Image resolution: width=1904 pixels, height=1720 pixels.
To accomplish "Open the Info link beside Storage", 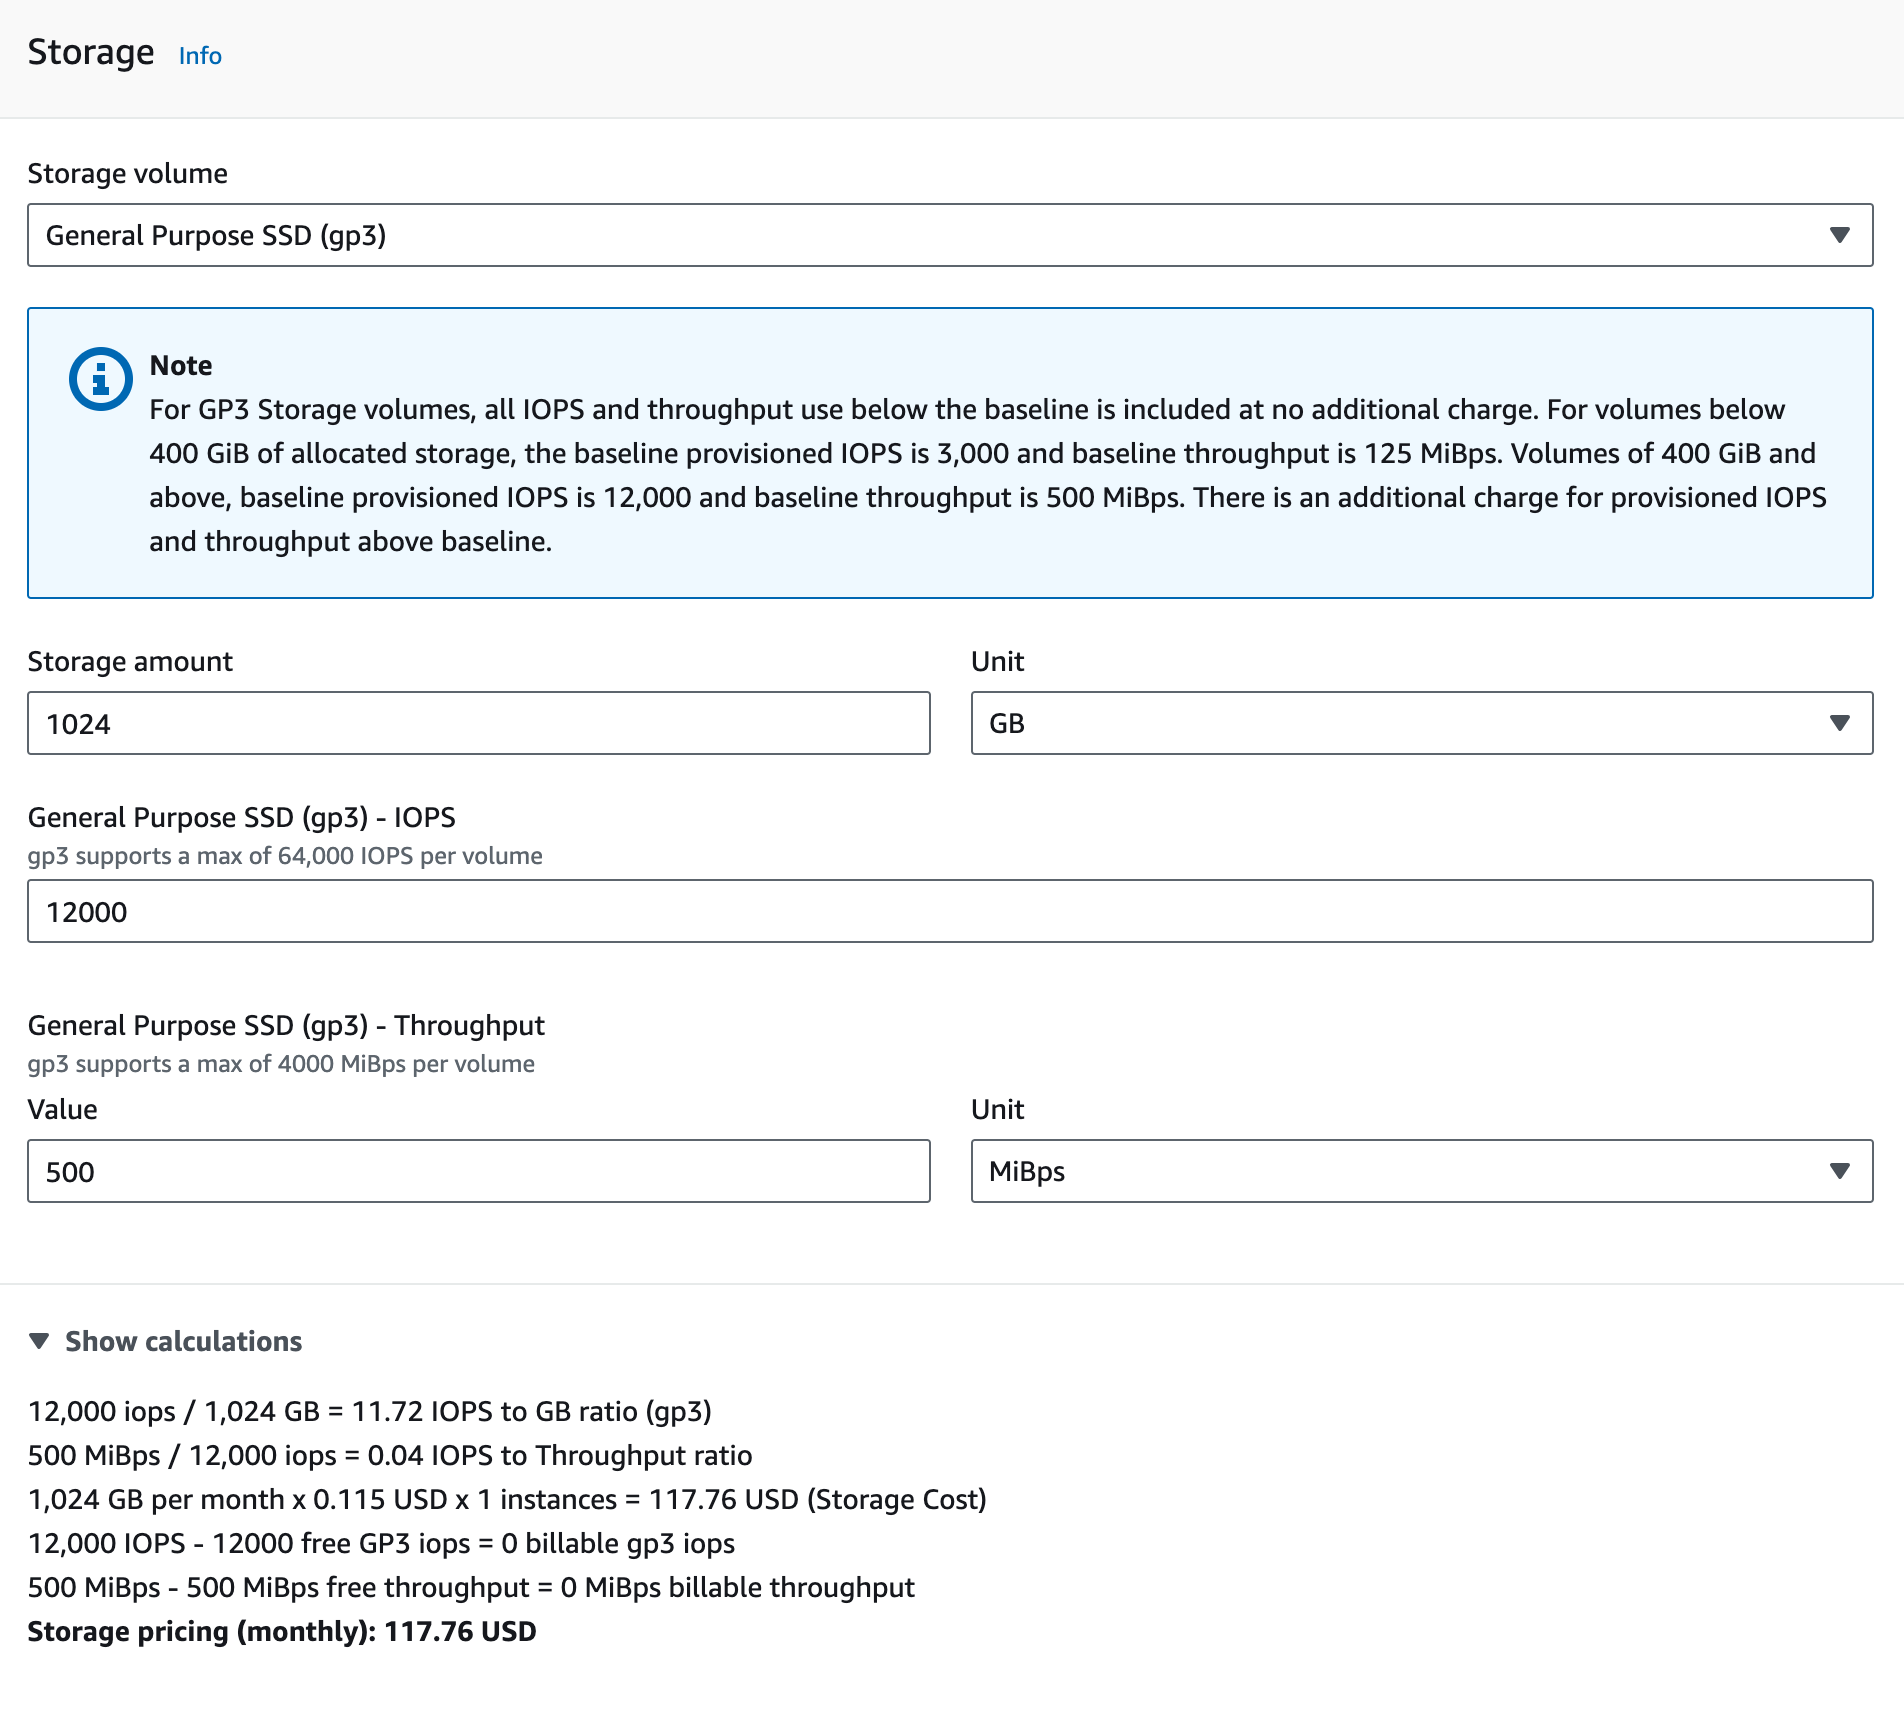I will coord(200,56).
